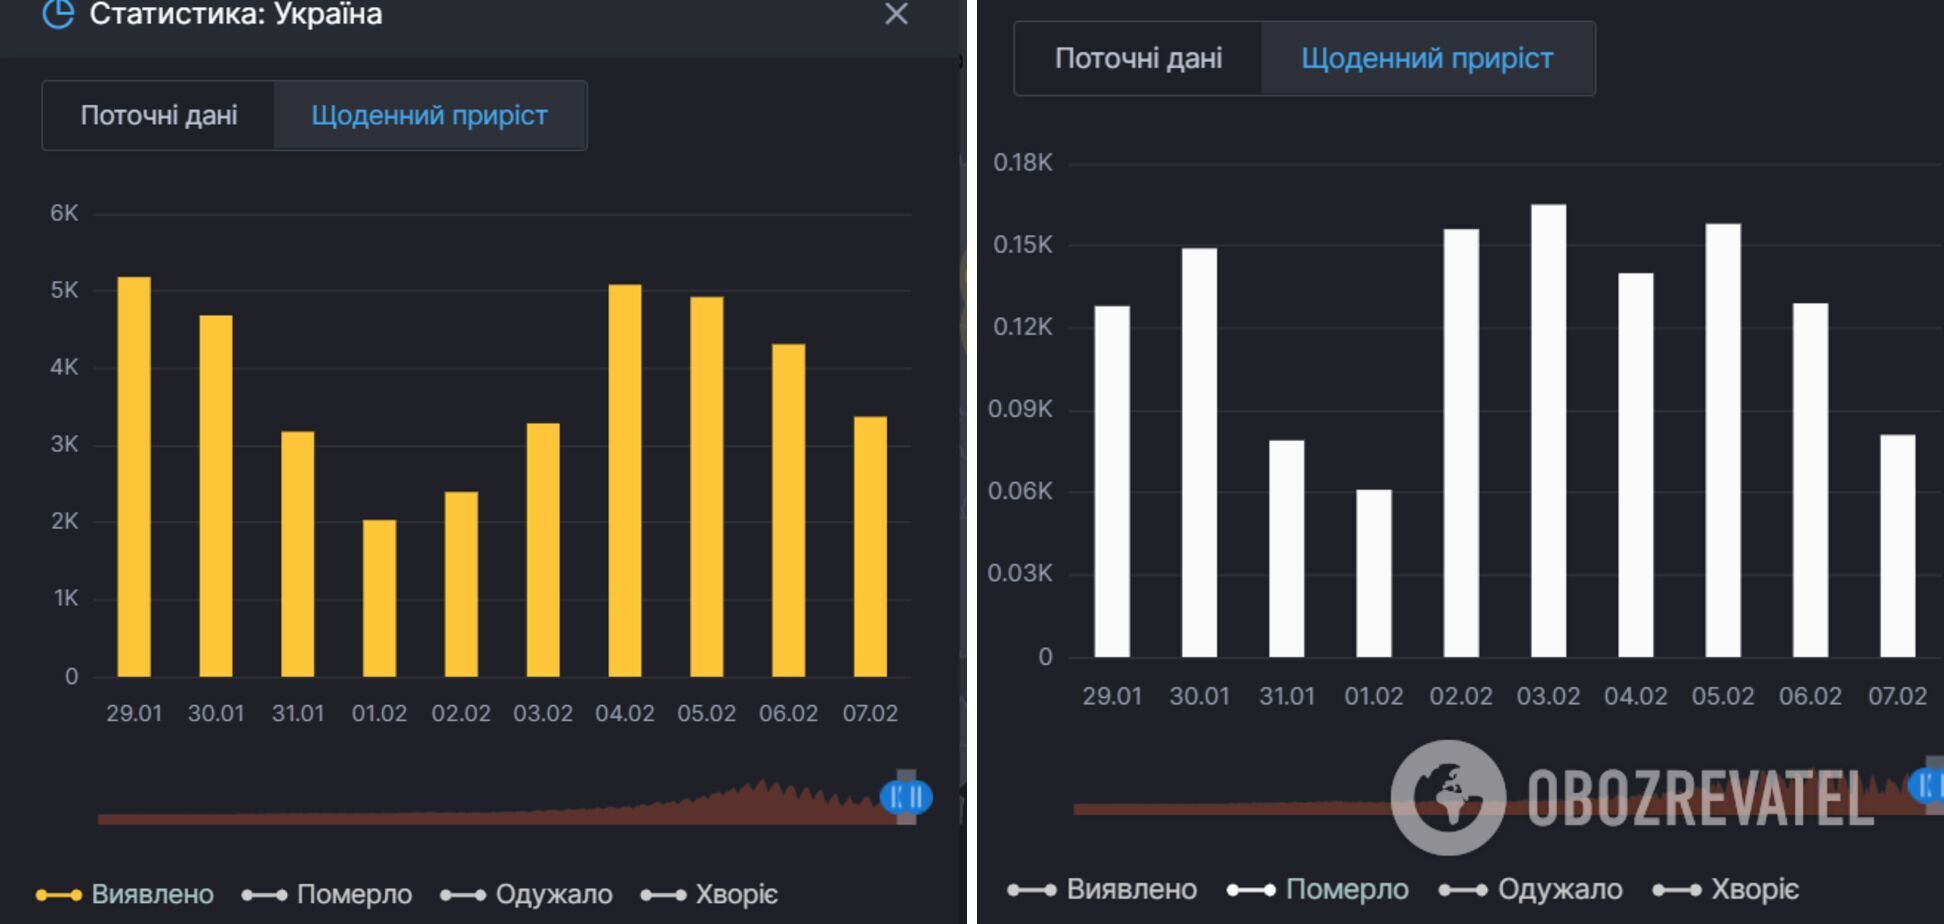Hide Померло series in right legend
This screenshot has height=924, width=1944.
point(1318,889)
